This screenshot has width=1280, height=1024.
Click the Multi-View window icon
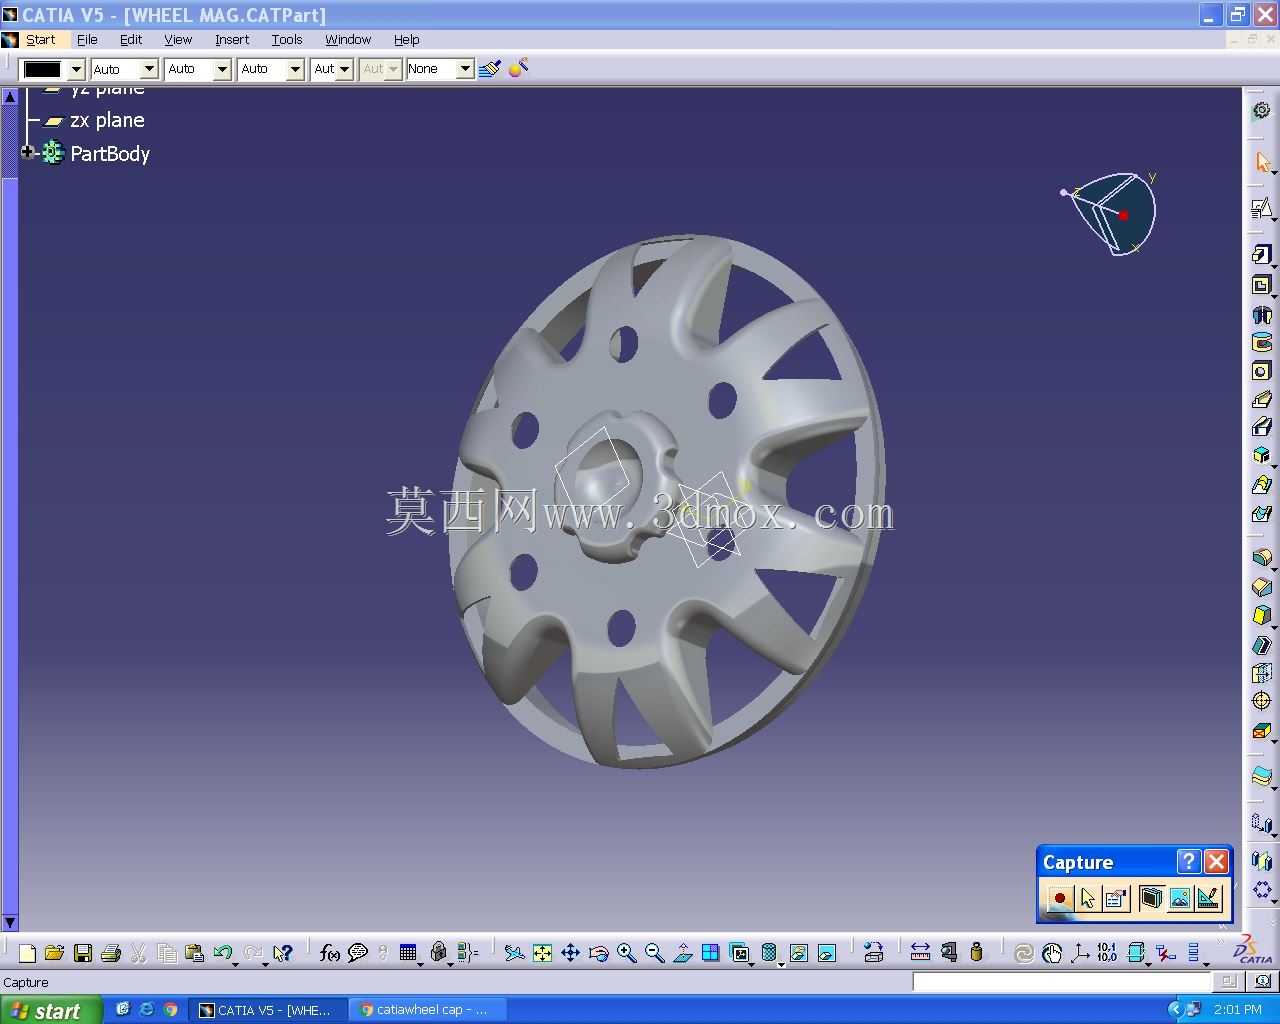coord(711,953)
